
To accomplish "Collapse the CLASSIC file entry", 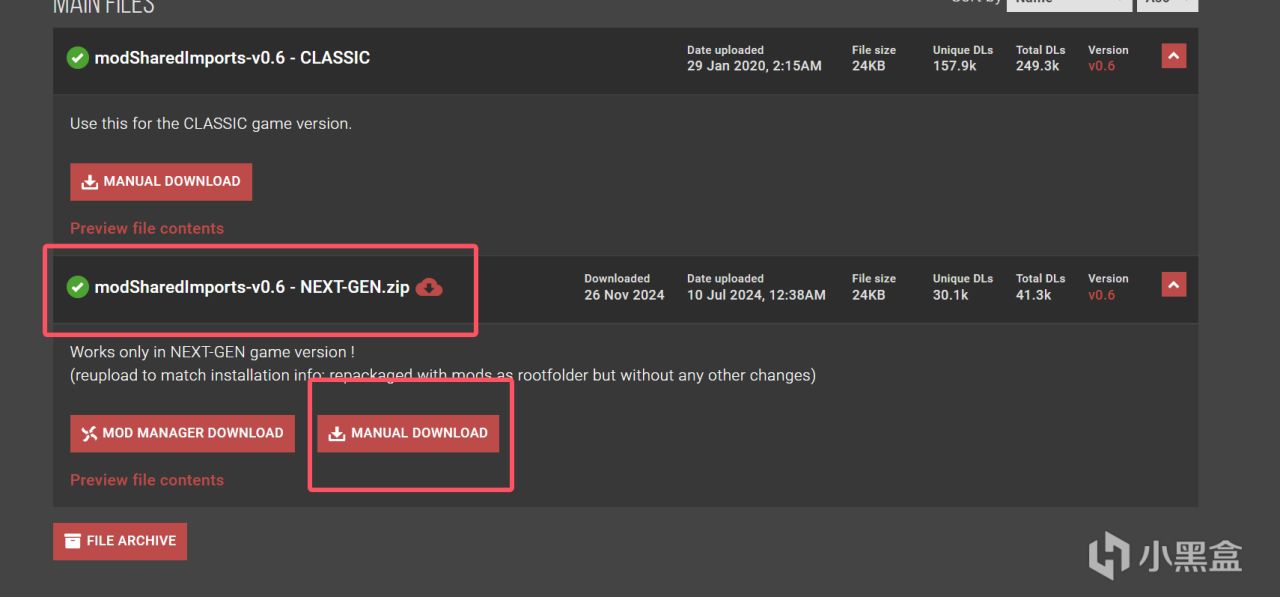I will click(1173, 56).
